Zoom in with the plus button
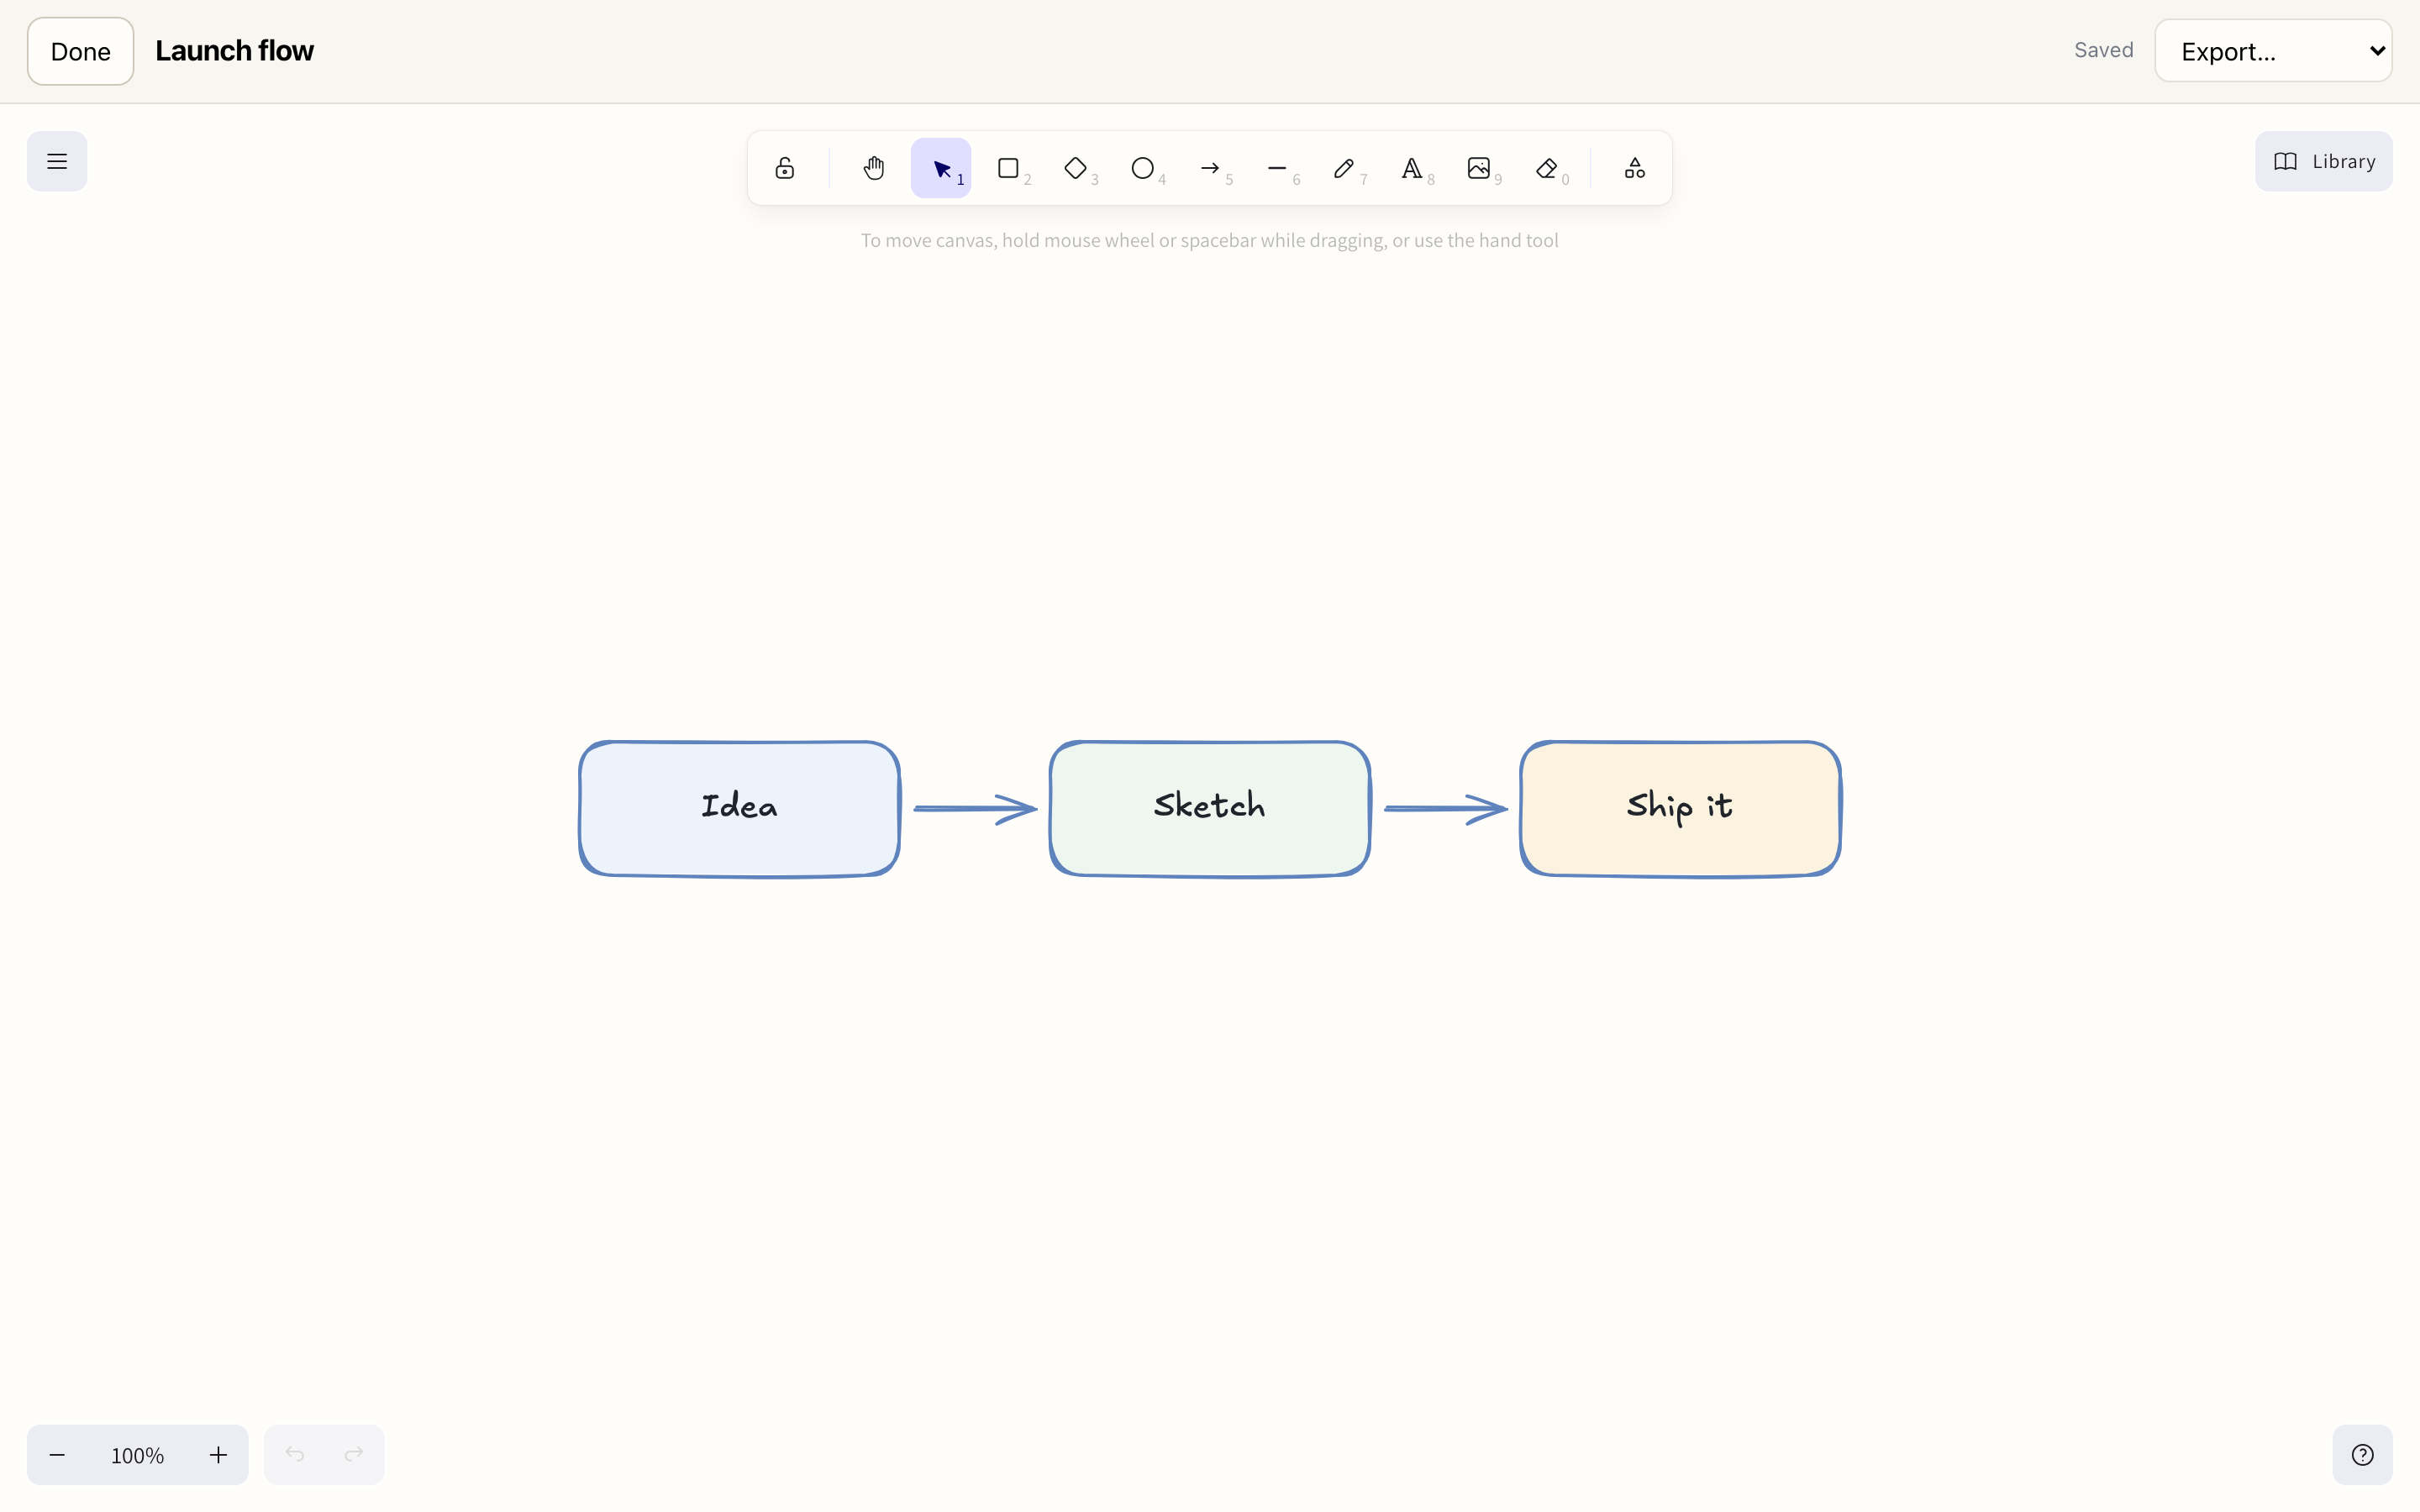 pos(218,1455)
